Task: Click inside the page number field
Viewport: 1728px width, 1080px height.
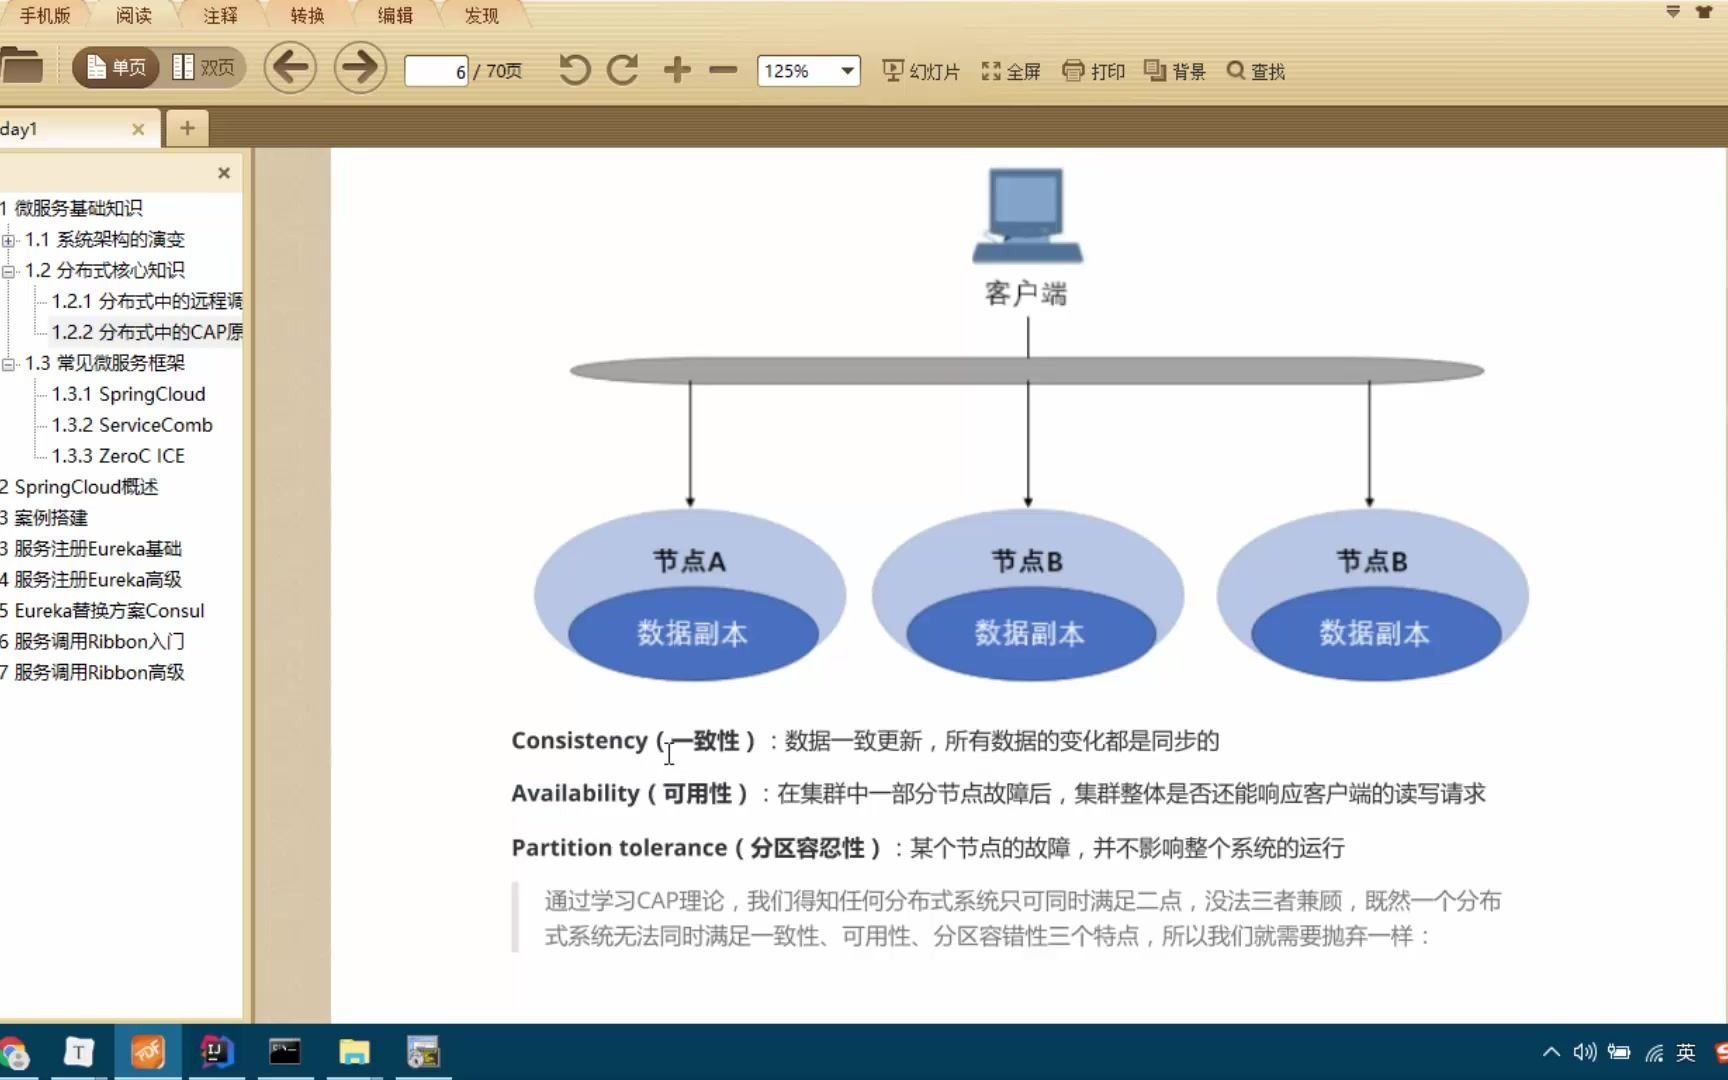Action: coord(435,70)
